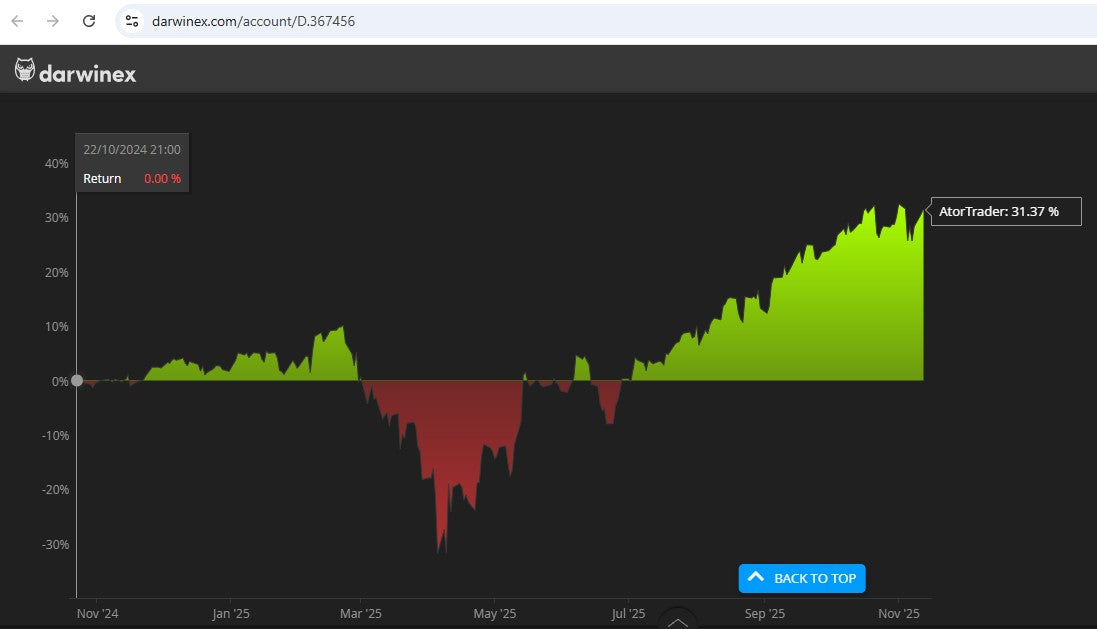Click the browser back arrow

17,21
